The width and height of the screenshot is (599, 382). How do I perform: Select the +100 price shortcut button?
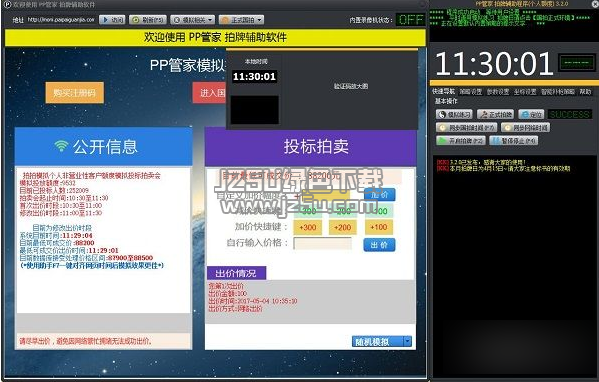[x=379, y=227]
